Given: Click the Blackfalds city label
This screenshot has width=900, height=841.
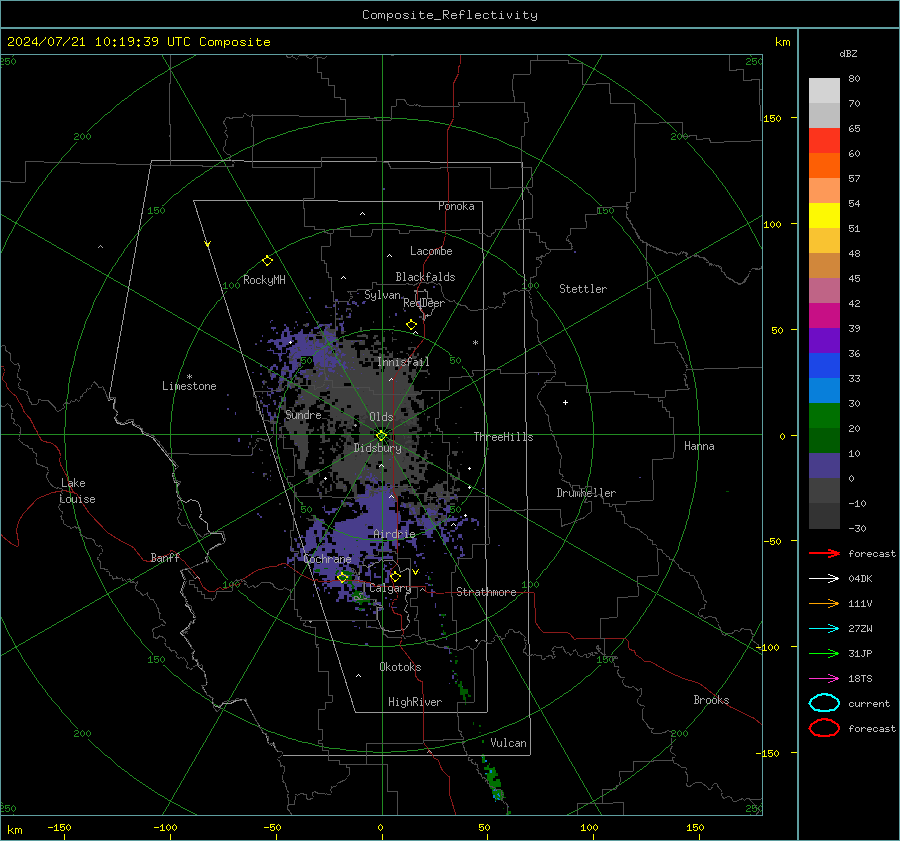Looking at the screenshot, I should coord(425,277).
